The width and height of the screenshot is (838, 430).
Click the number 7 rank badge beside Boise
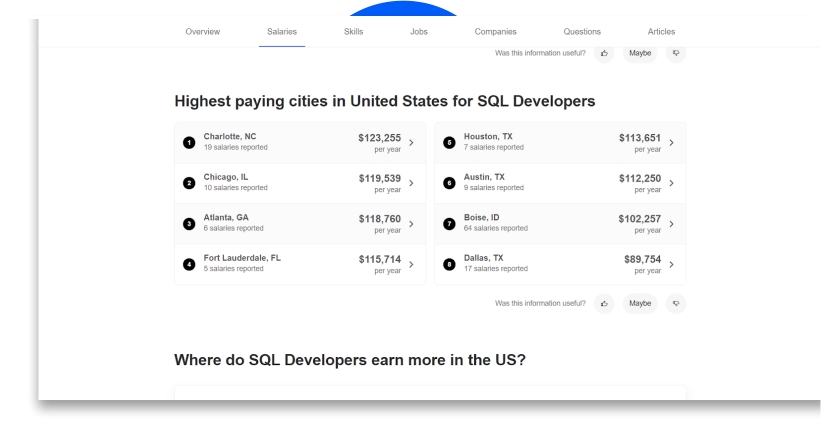coord(449,224)
